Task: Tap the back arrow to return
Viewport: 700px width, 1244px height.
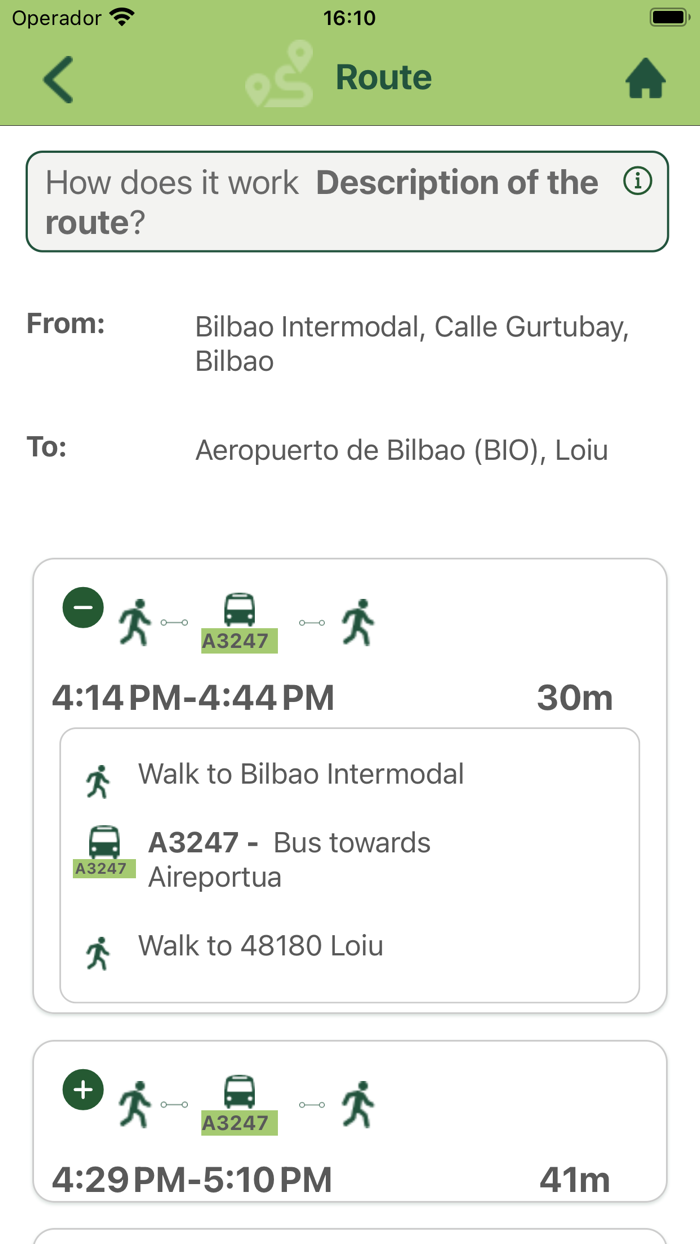Action: pyautogui.click(x=57, y=77)
